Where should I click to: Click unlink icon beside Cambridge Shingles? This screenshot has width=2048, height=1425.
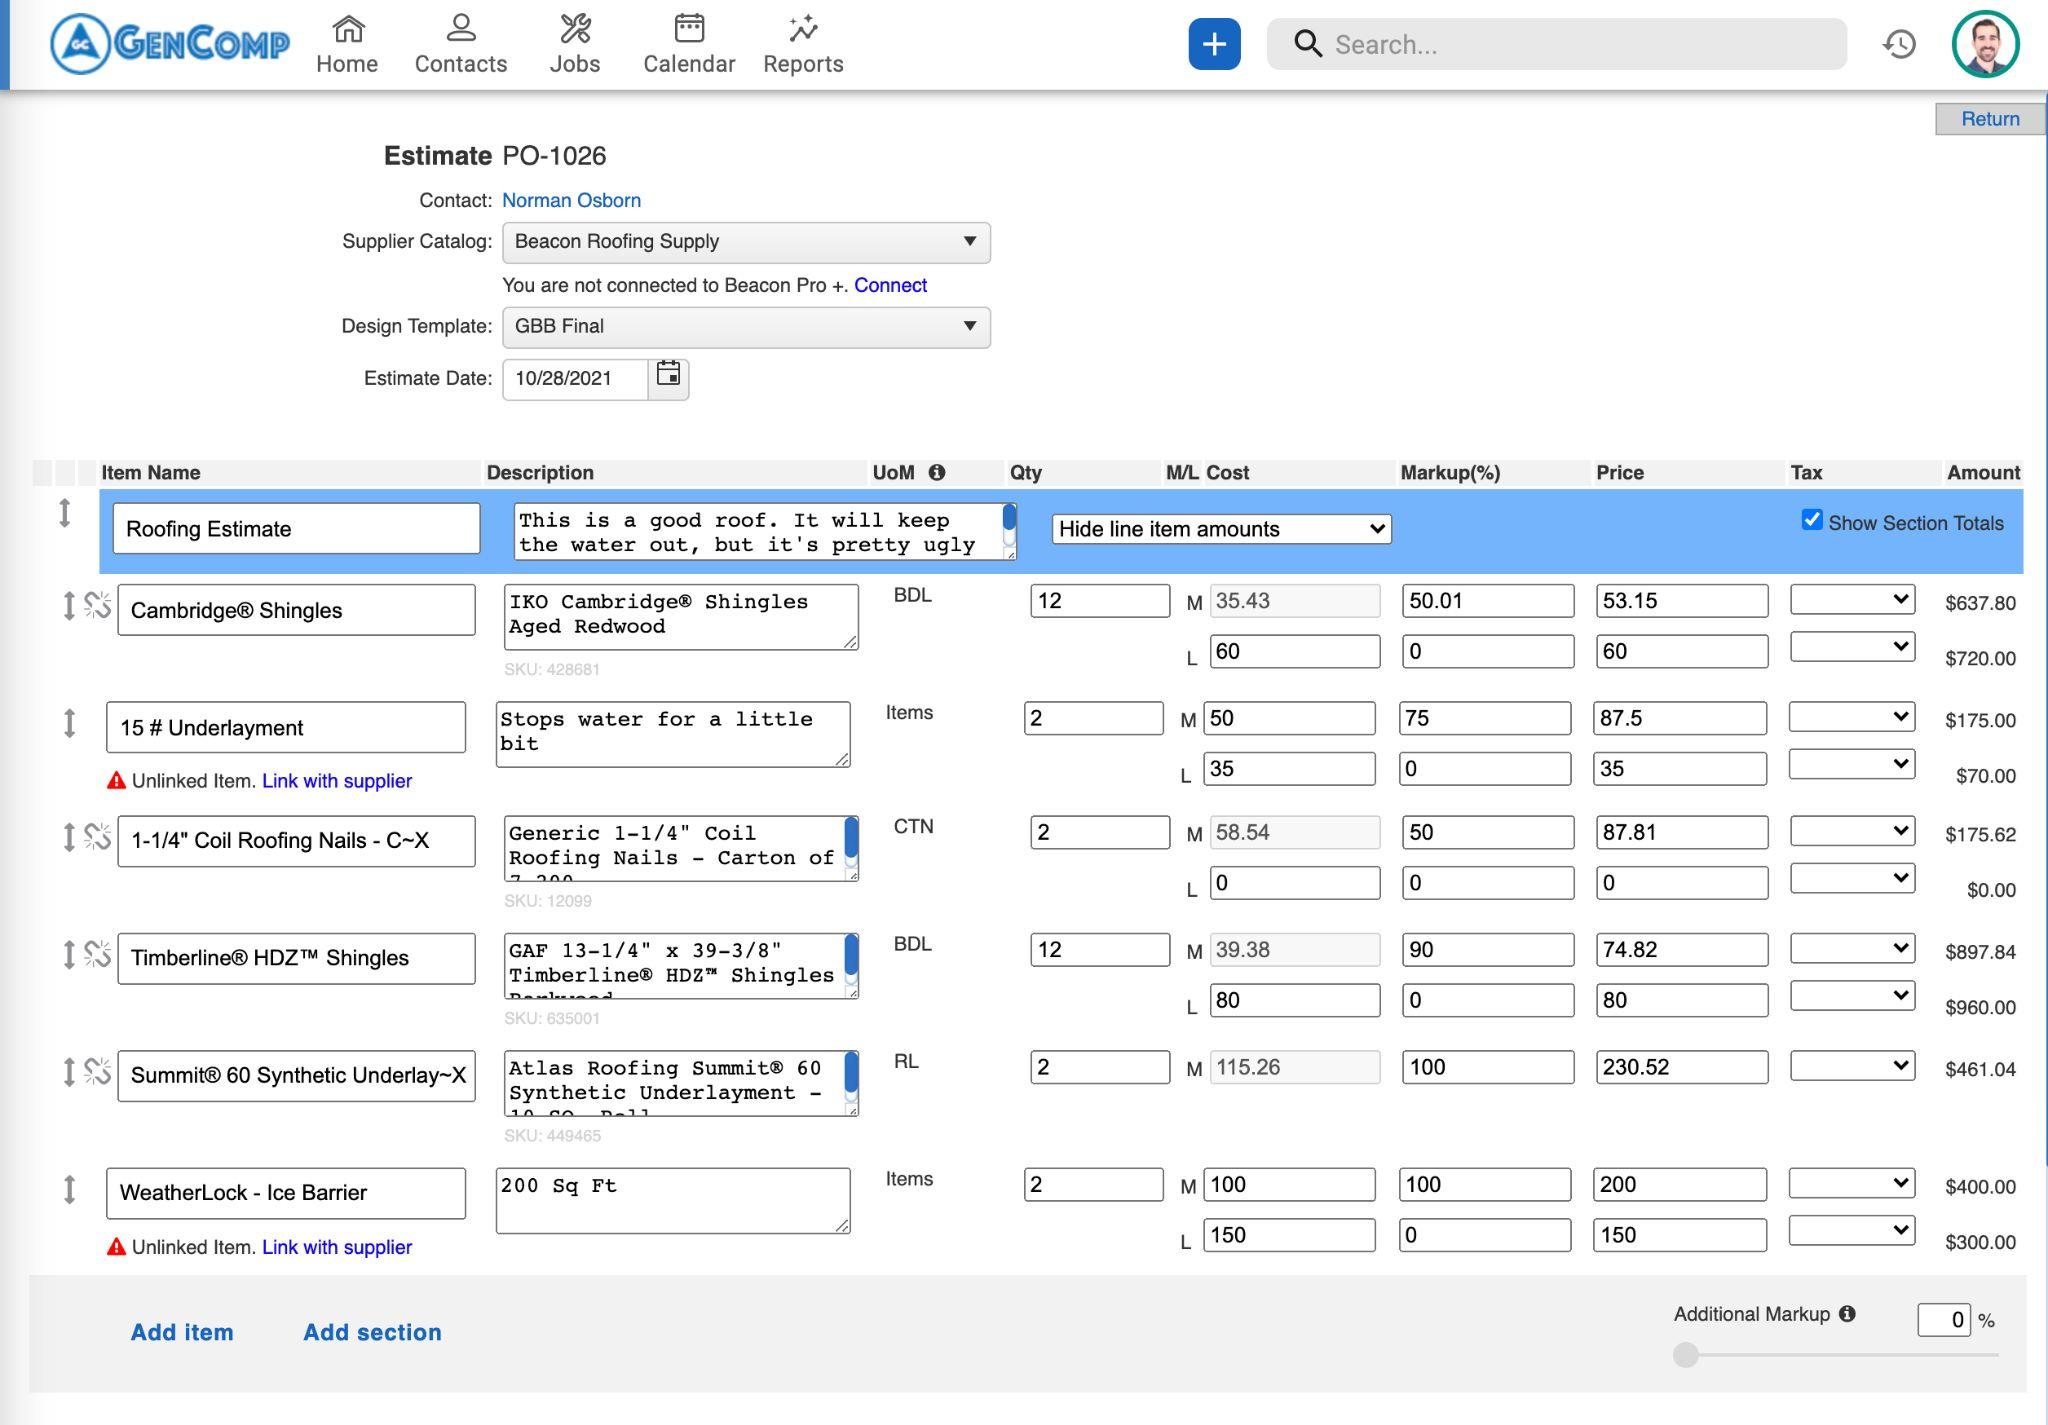click(x=97, y=605)
